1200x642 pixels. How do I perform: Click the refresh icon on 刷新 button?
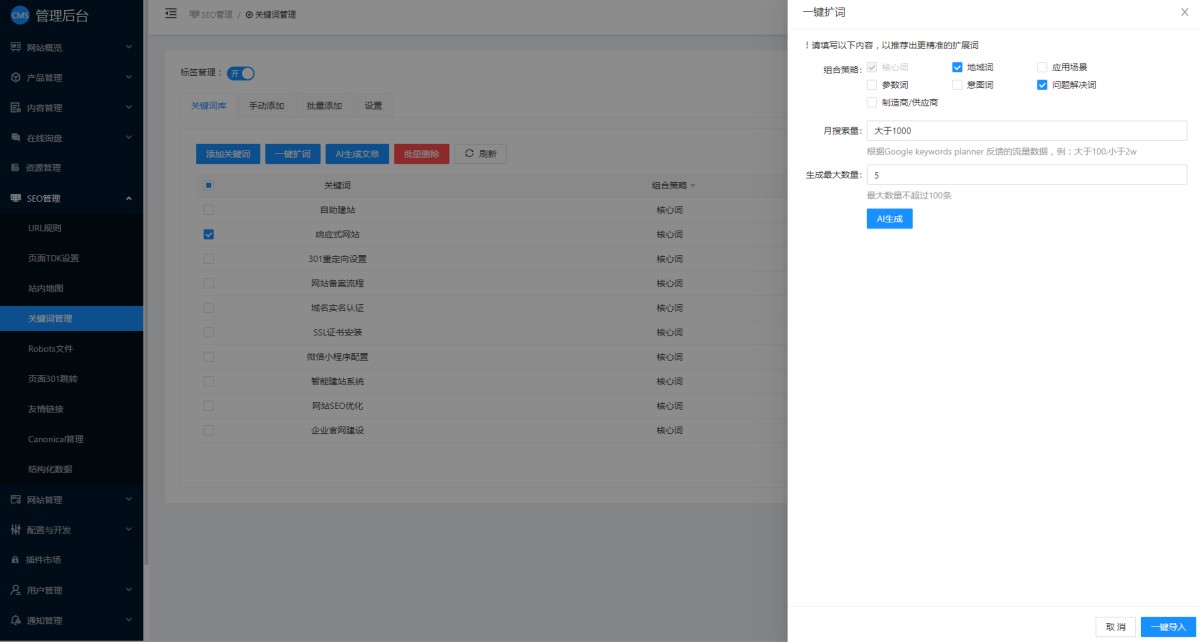point(469,154)
